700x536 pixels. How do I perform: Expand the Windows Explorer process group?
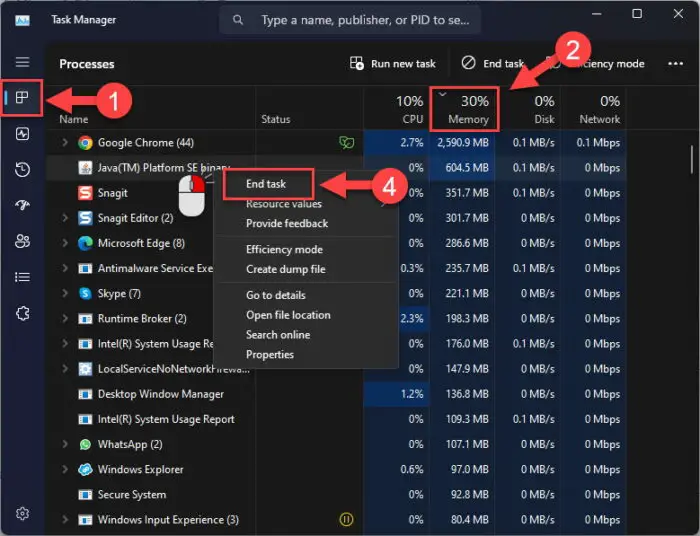65,469
